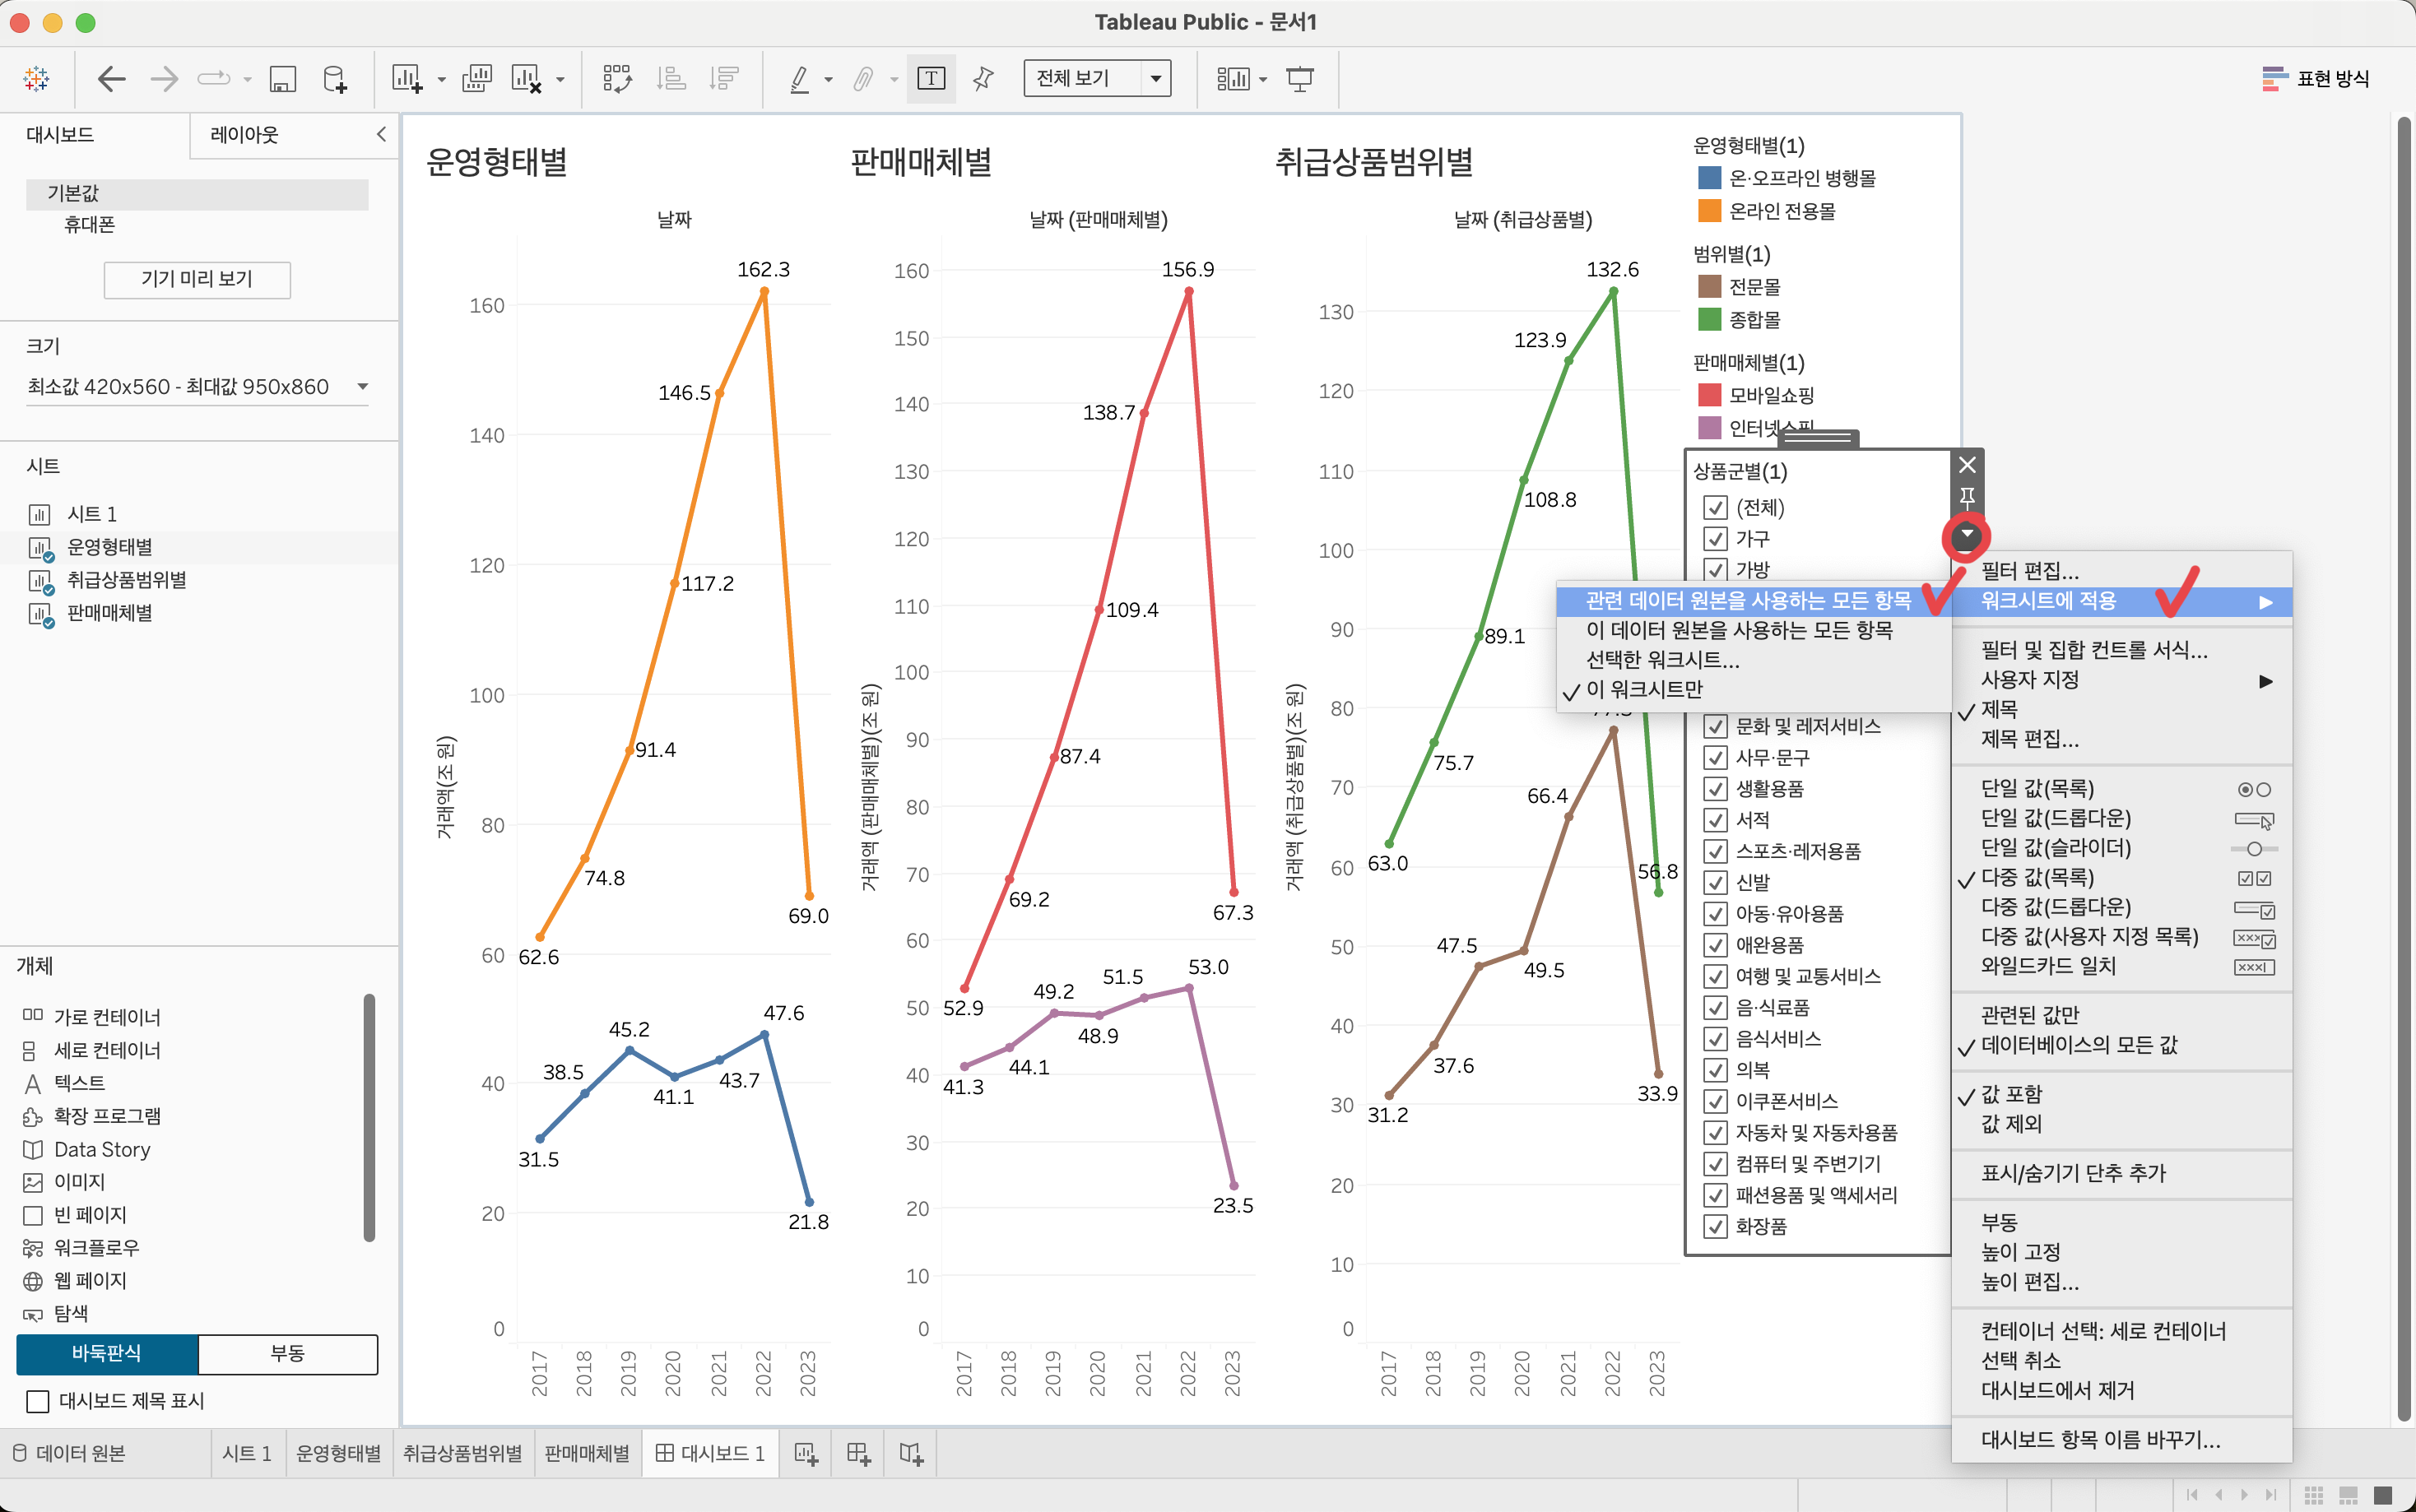
Task: Select the 부동 layout button
Action: 287,1353
